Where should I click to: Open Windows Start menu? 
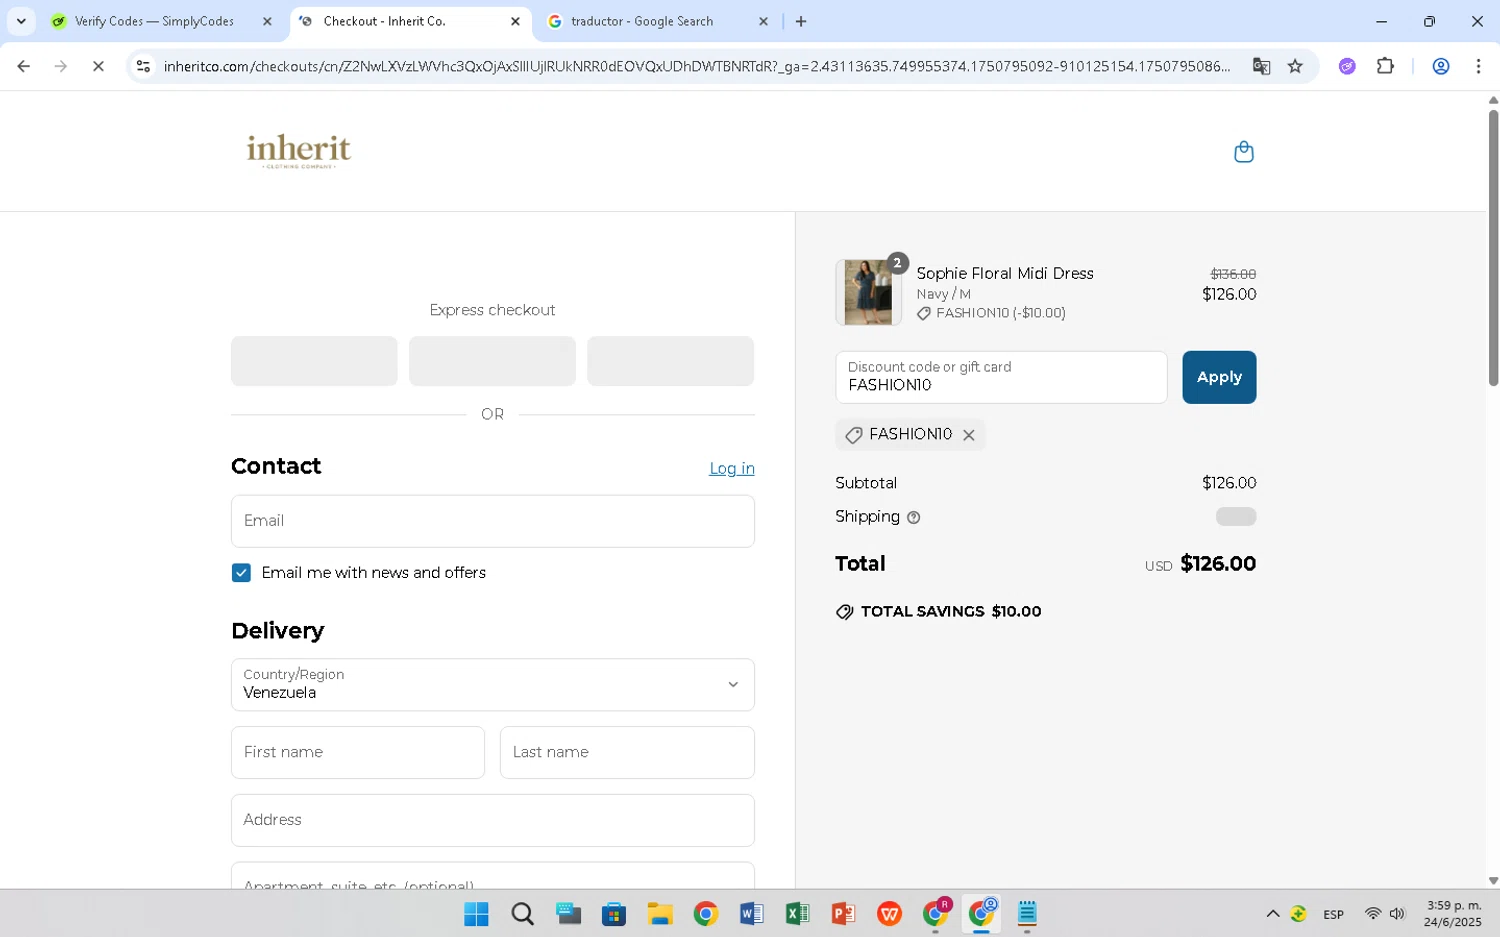(x=476, y=914)
